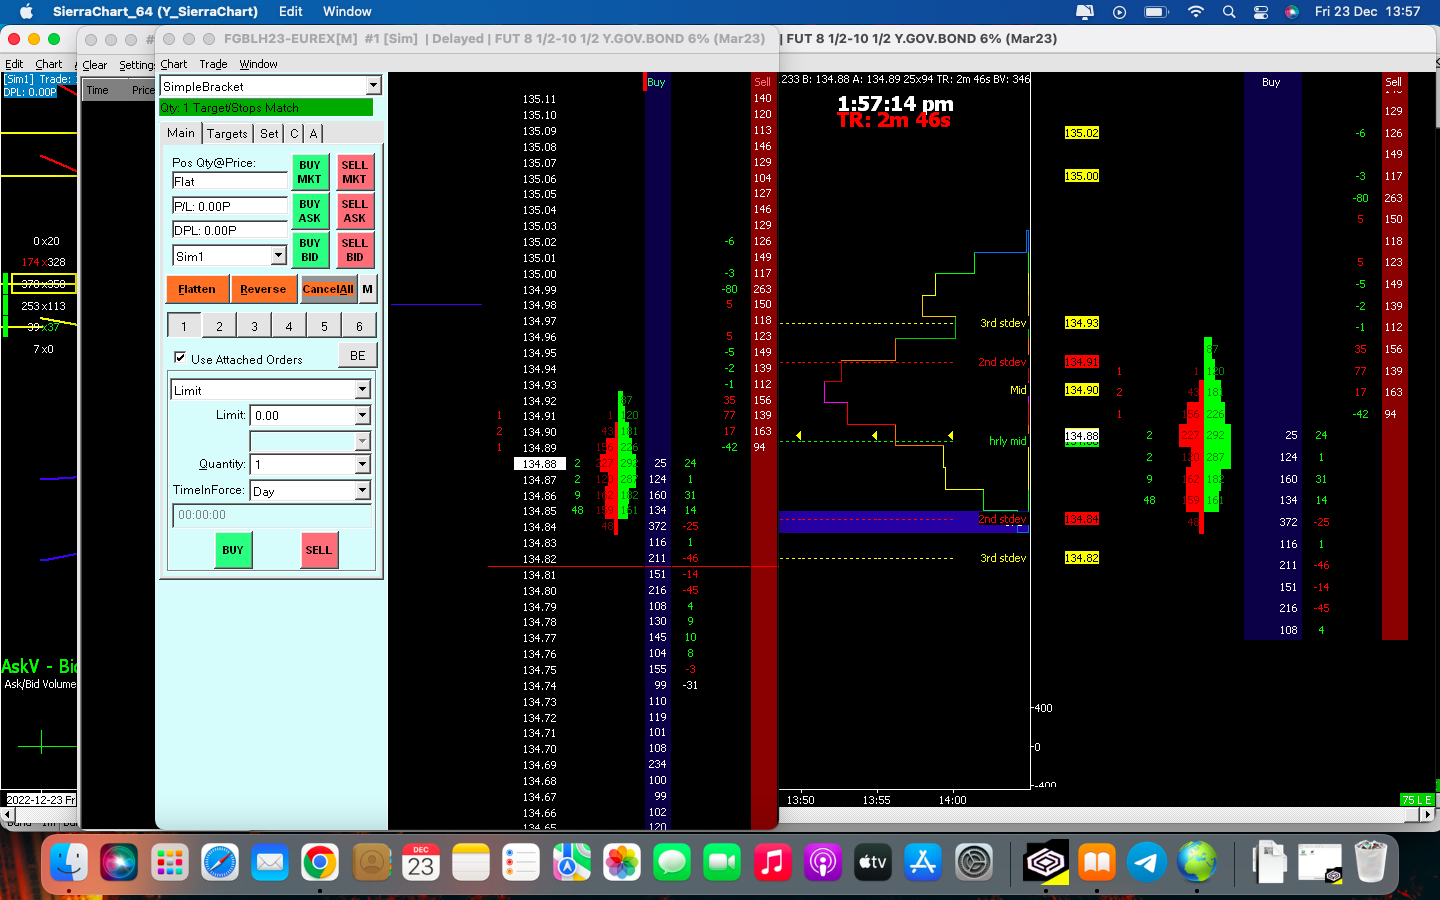Open the C tab

click(x=294, y=134)
